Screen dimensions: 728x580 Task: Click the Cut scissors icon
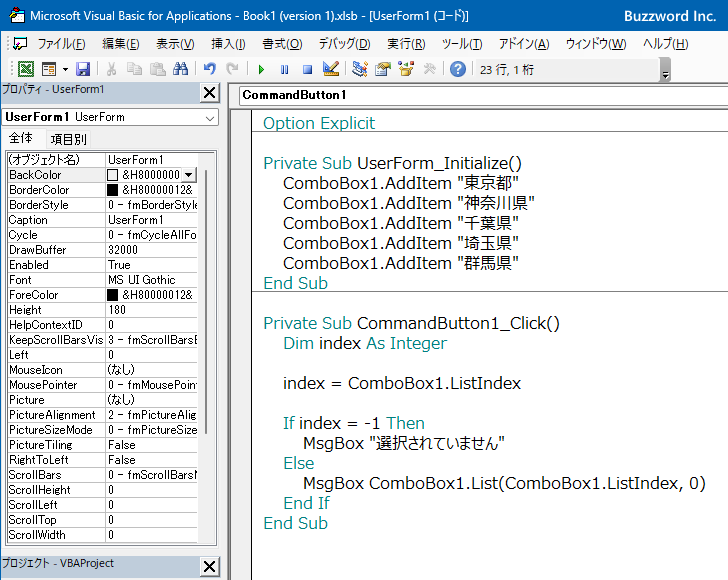[x=111, y=69]
